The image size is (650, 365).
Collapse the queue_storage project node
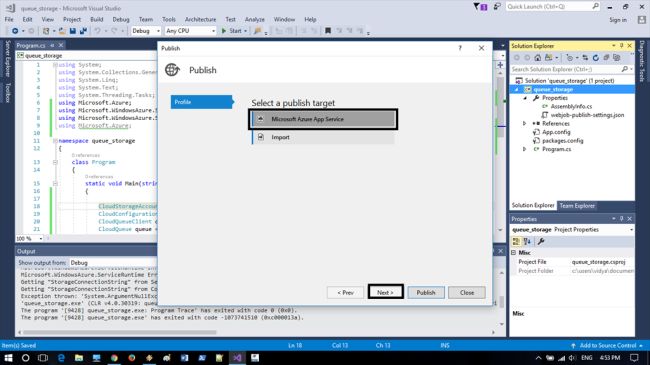[517, 90]
